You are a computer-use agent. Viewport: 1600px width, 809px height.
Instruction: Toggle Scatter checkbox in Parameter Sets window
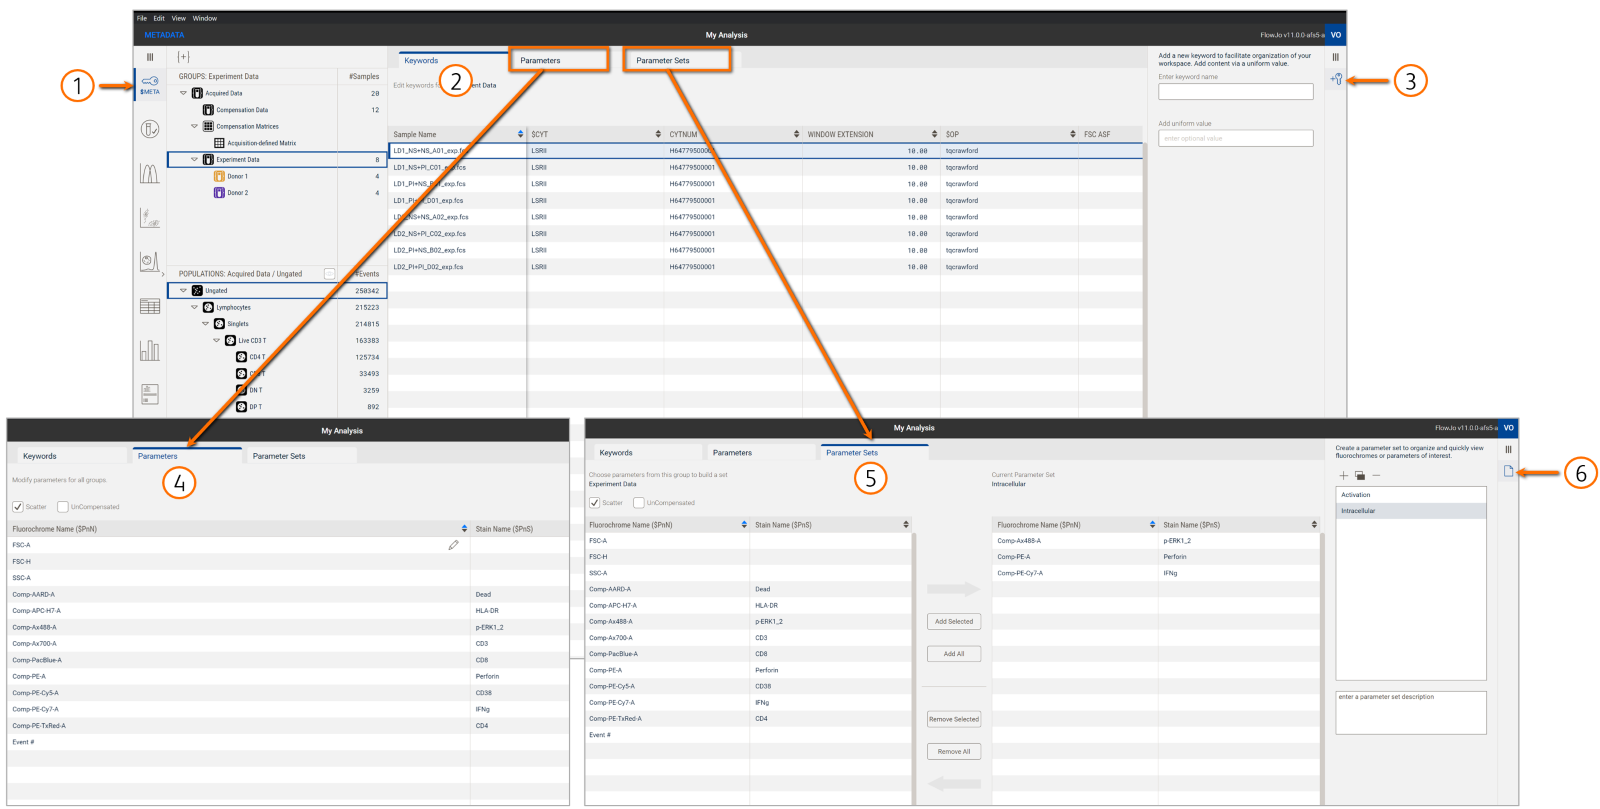click(x=595, y=503)
